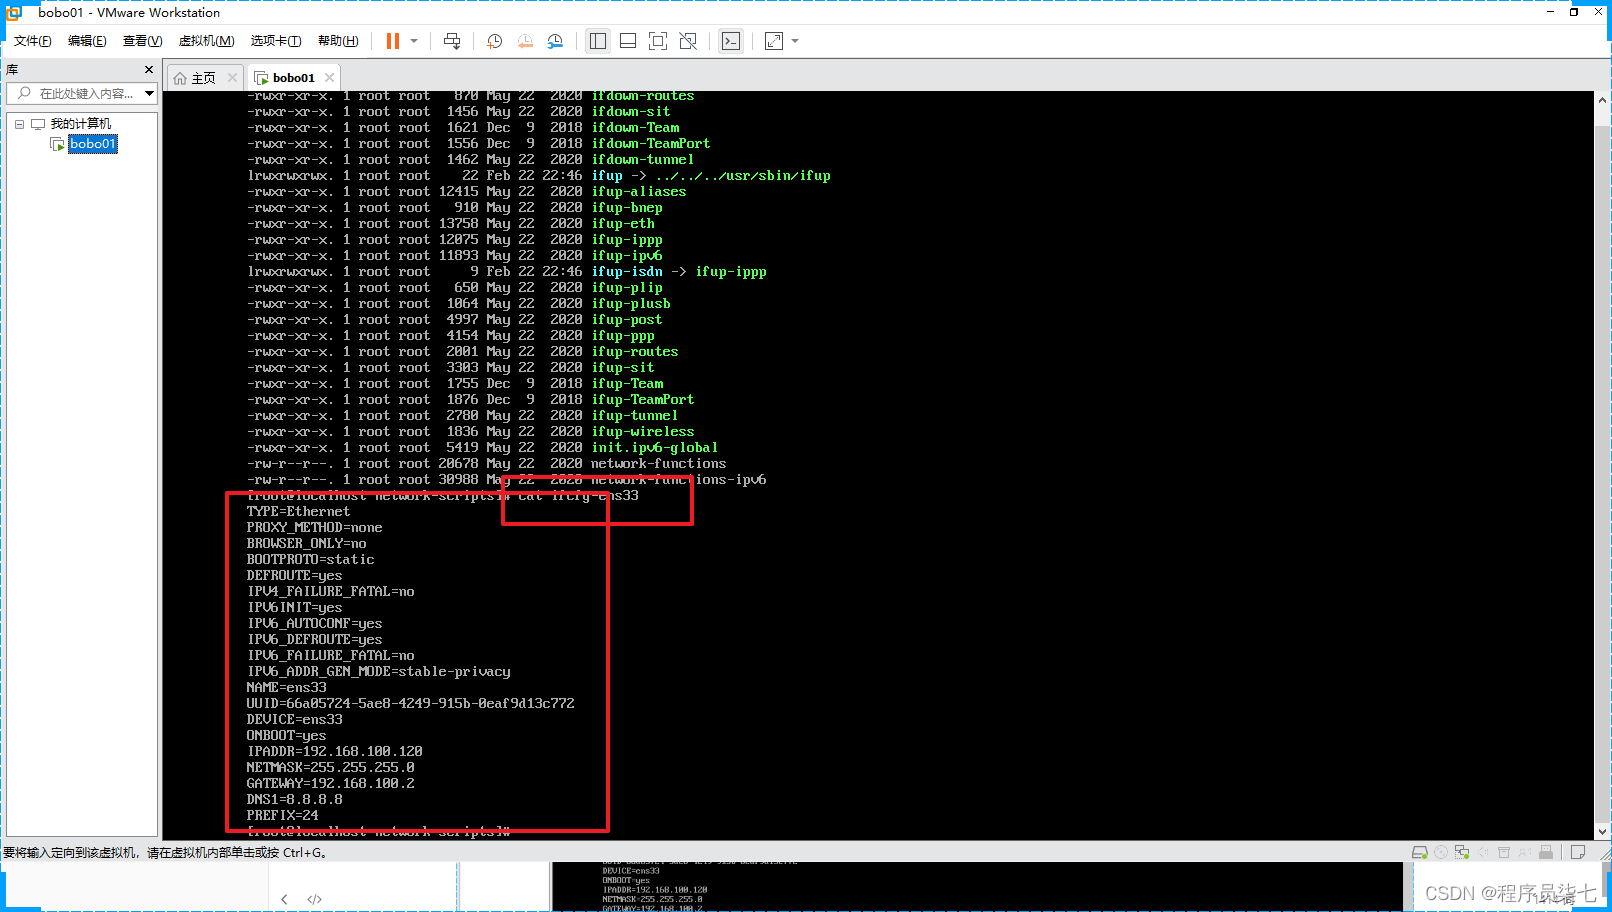Screen dimensions: 1612x912
Task: Toggle the library sidebar view
Action: pyautogui.click(x=598, y=41)
